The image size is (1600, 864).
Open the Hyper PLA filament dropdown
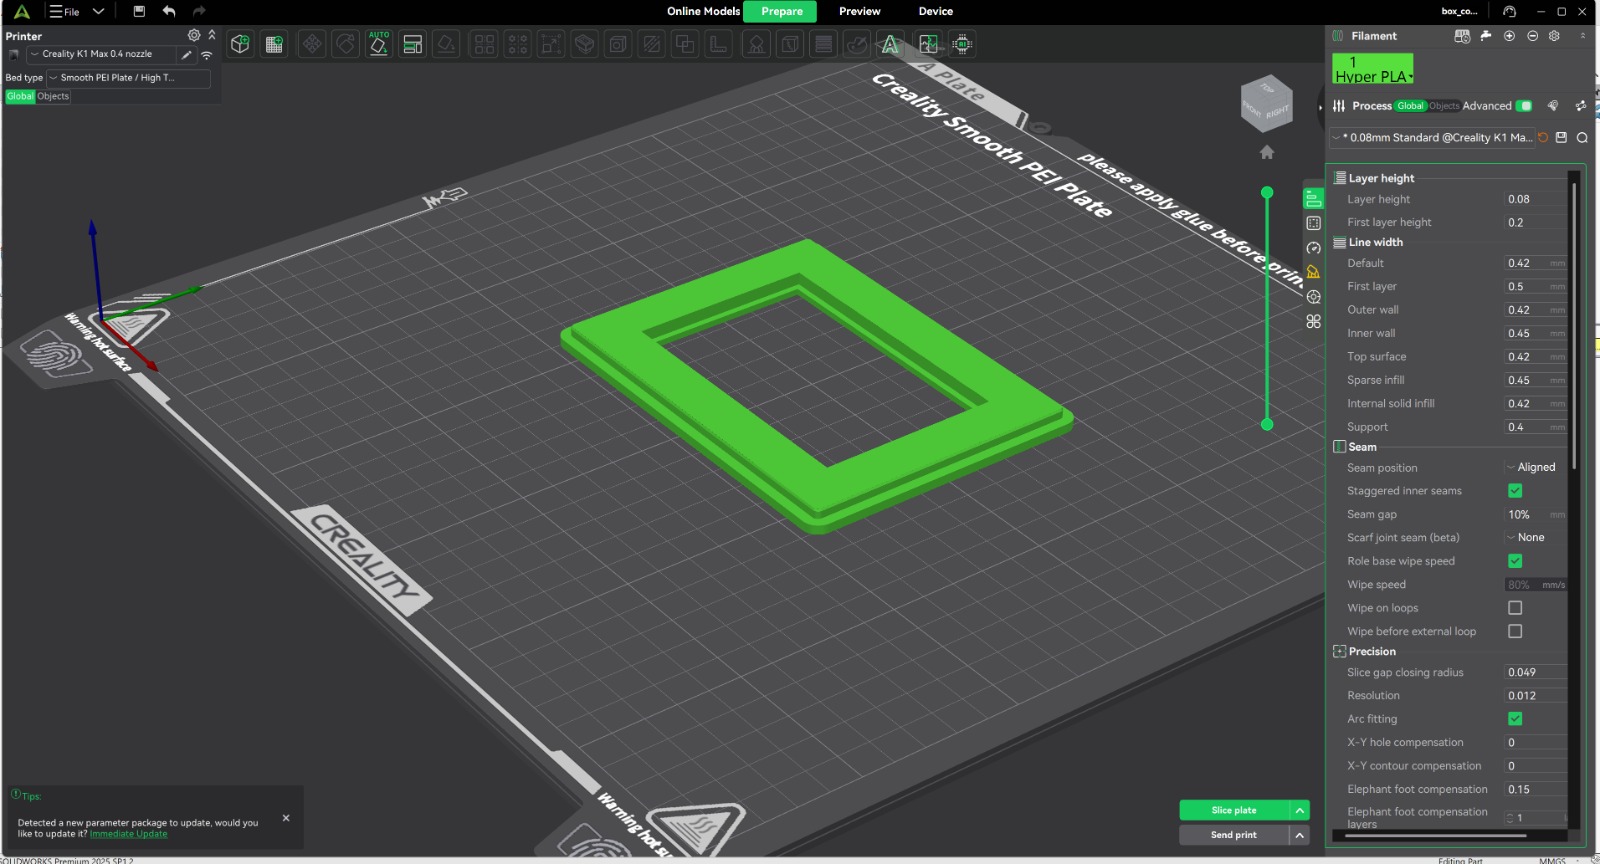[1372, 70]
